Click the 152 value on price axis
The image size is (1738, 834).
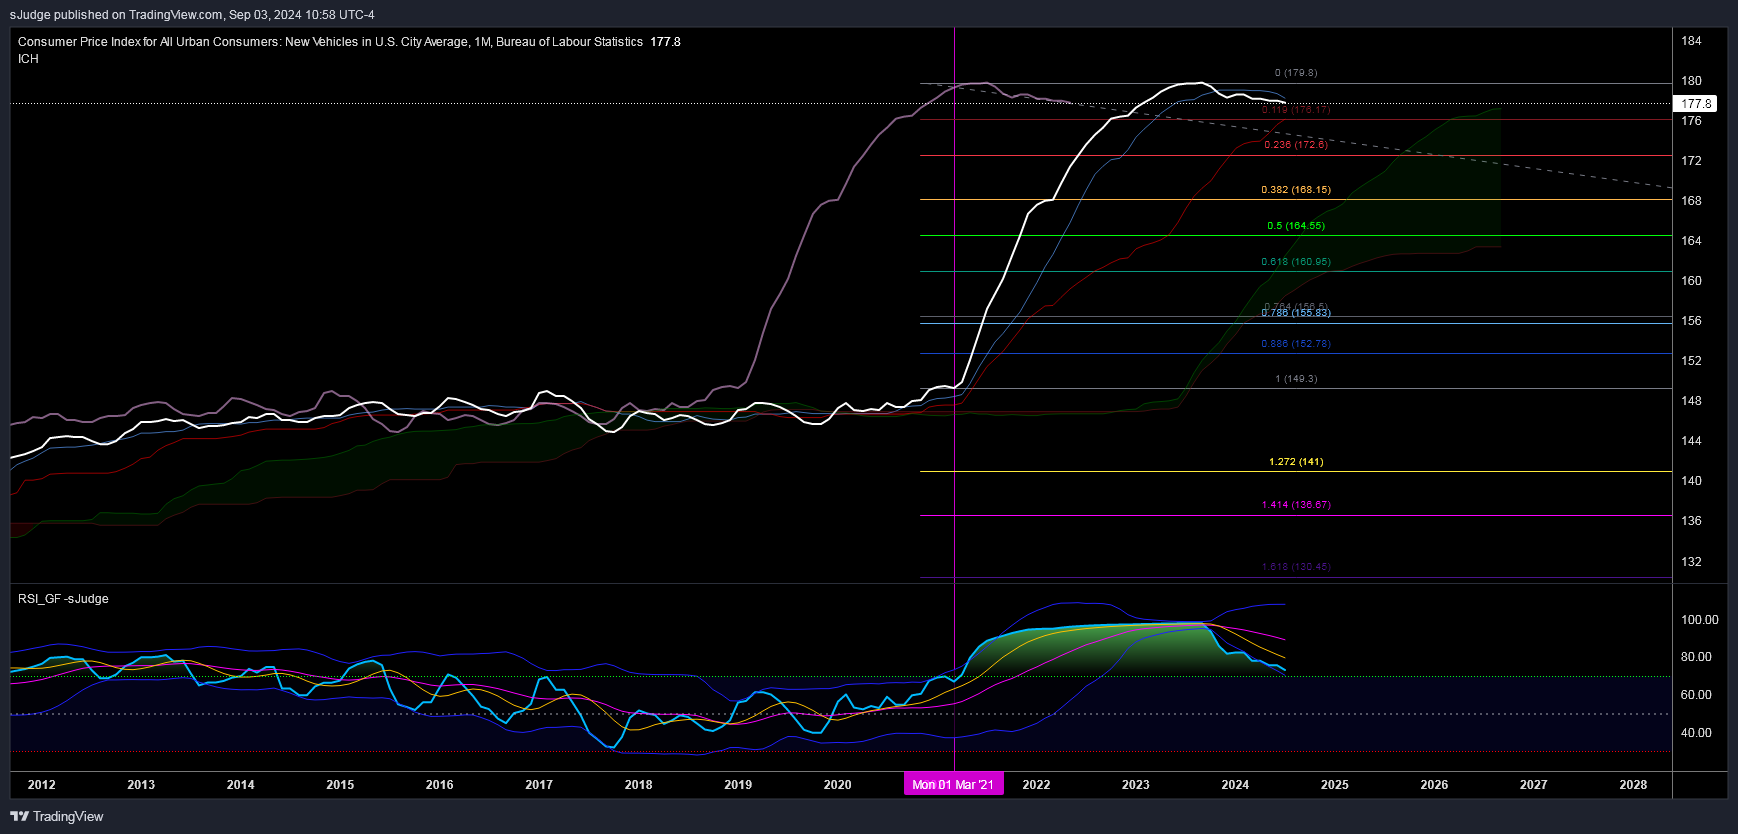click(1691, 361)
